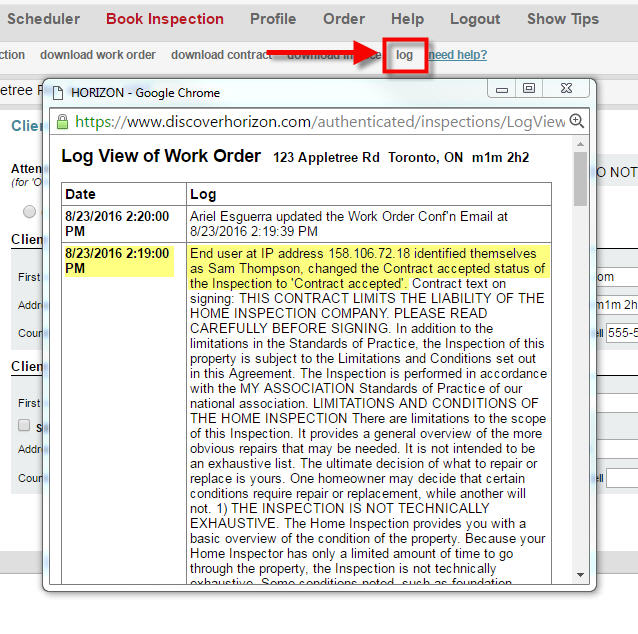Open the Order menu item

click(344, 19)
